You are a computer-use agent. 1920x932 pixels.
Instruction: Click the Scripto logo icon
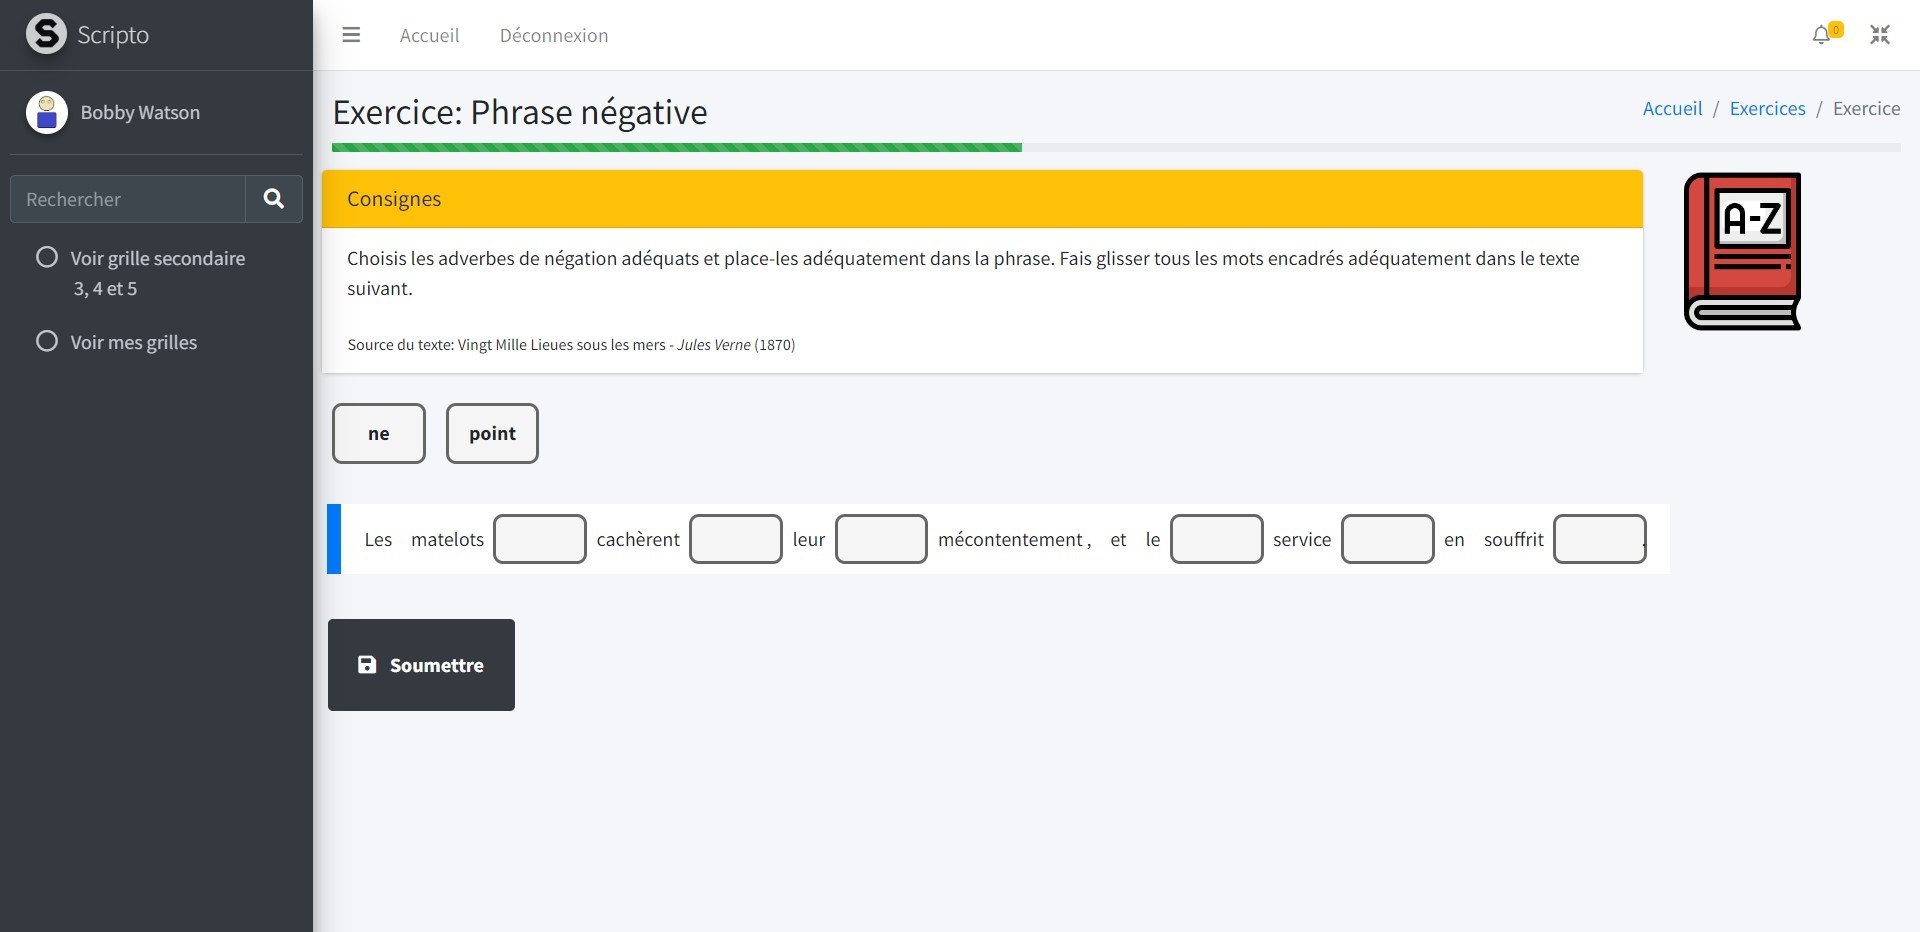(x=46, y=34)
